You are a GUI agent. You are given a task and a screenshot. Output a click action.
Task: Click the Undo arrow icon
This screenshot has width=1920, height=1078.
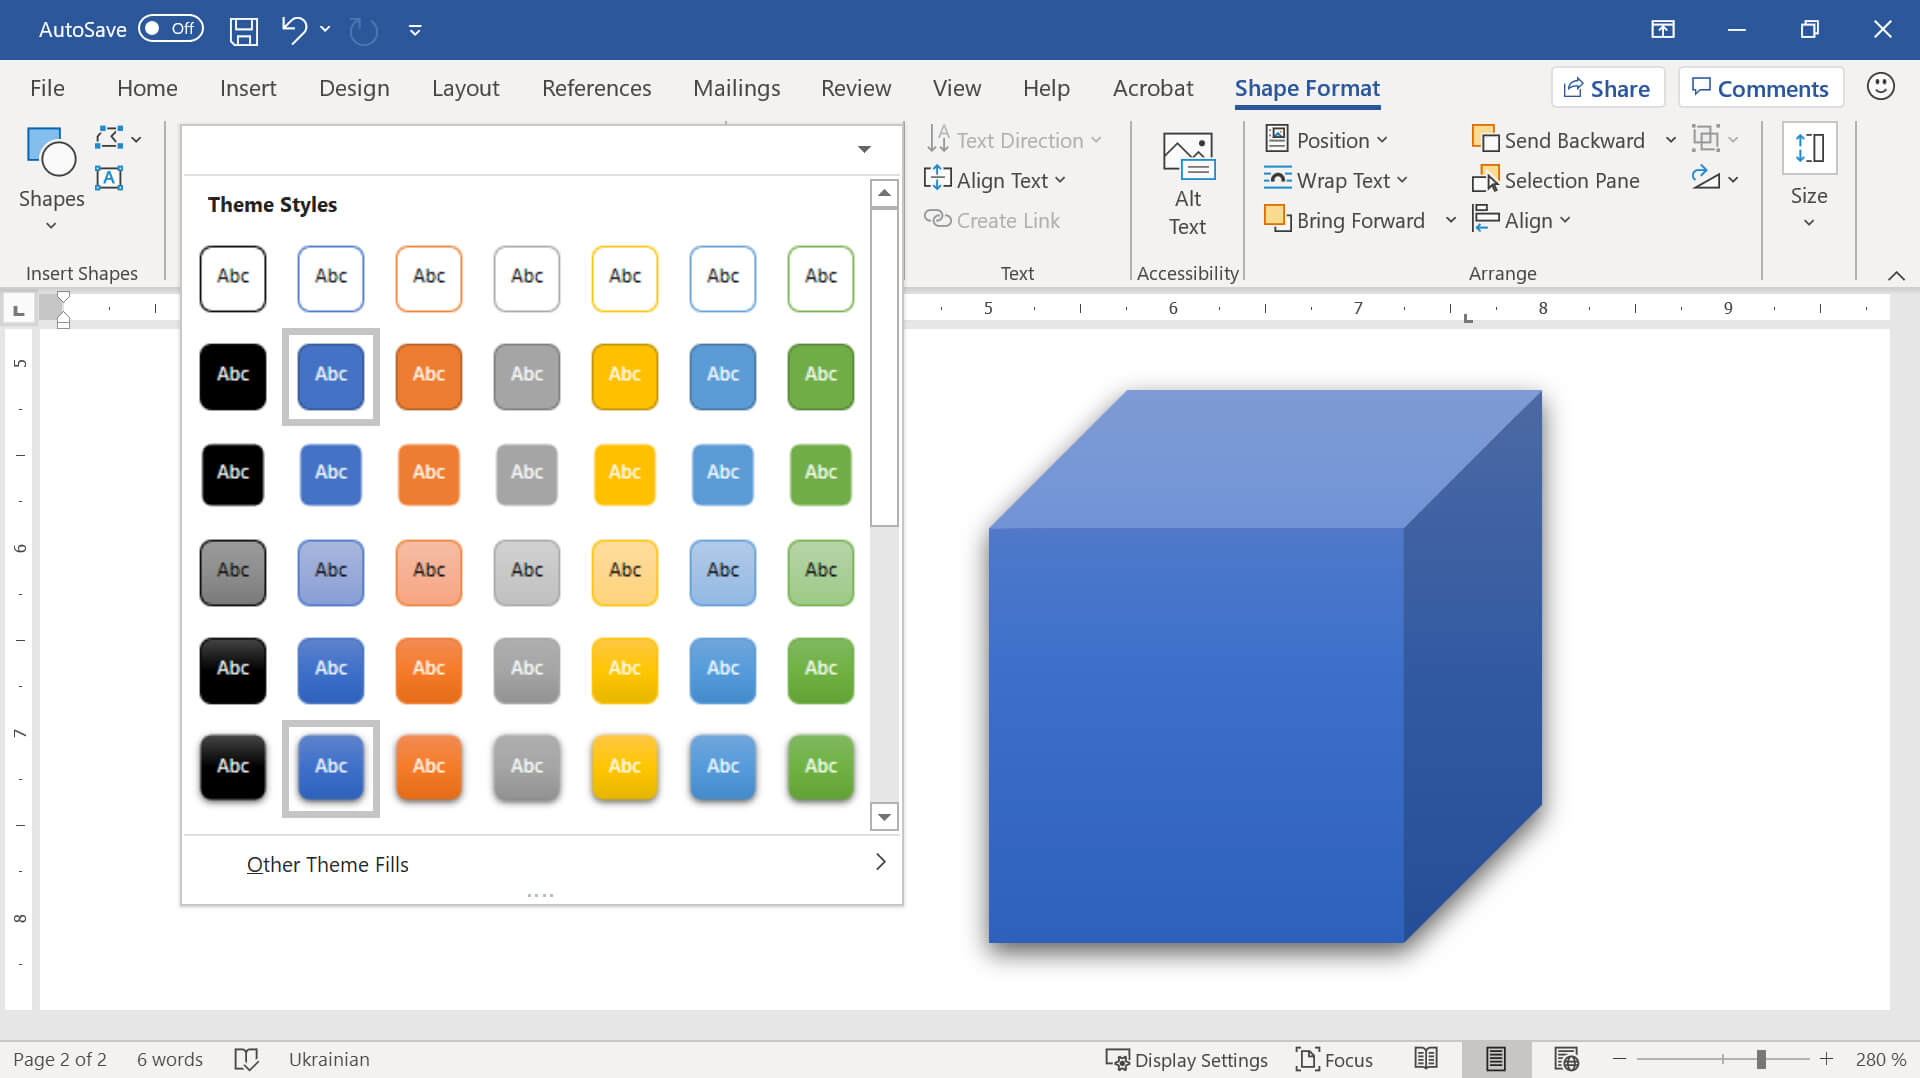point(293,30)
